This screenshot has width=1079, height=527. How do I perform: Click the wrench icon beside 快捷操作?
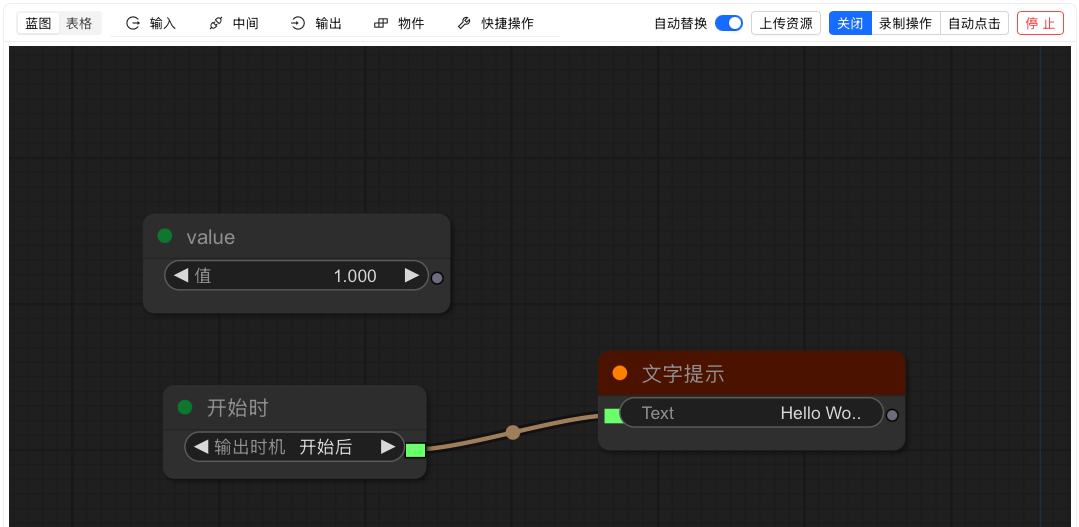point(464,23)
